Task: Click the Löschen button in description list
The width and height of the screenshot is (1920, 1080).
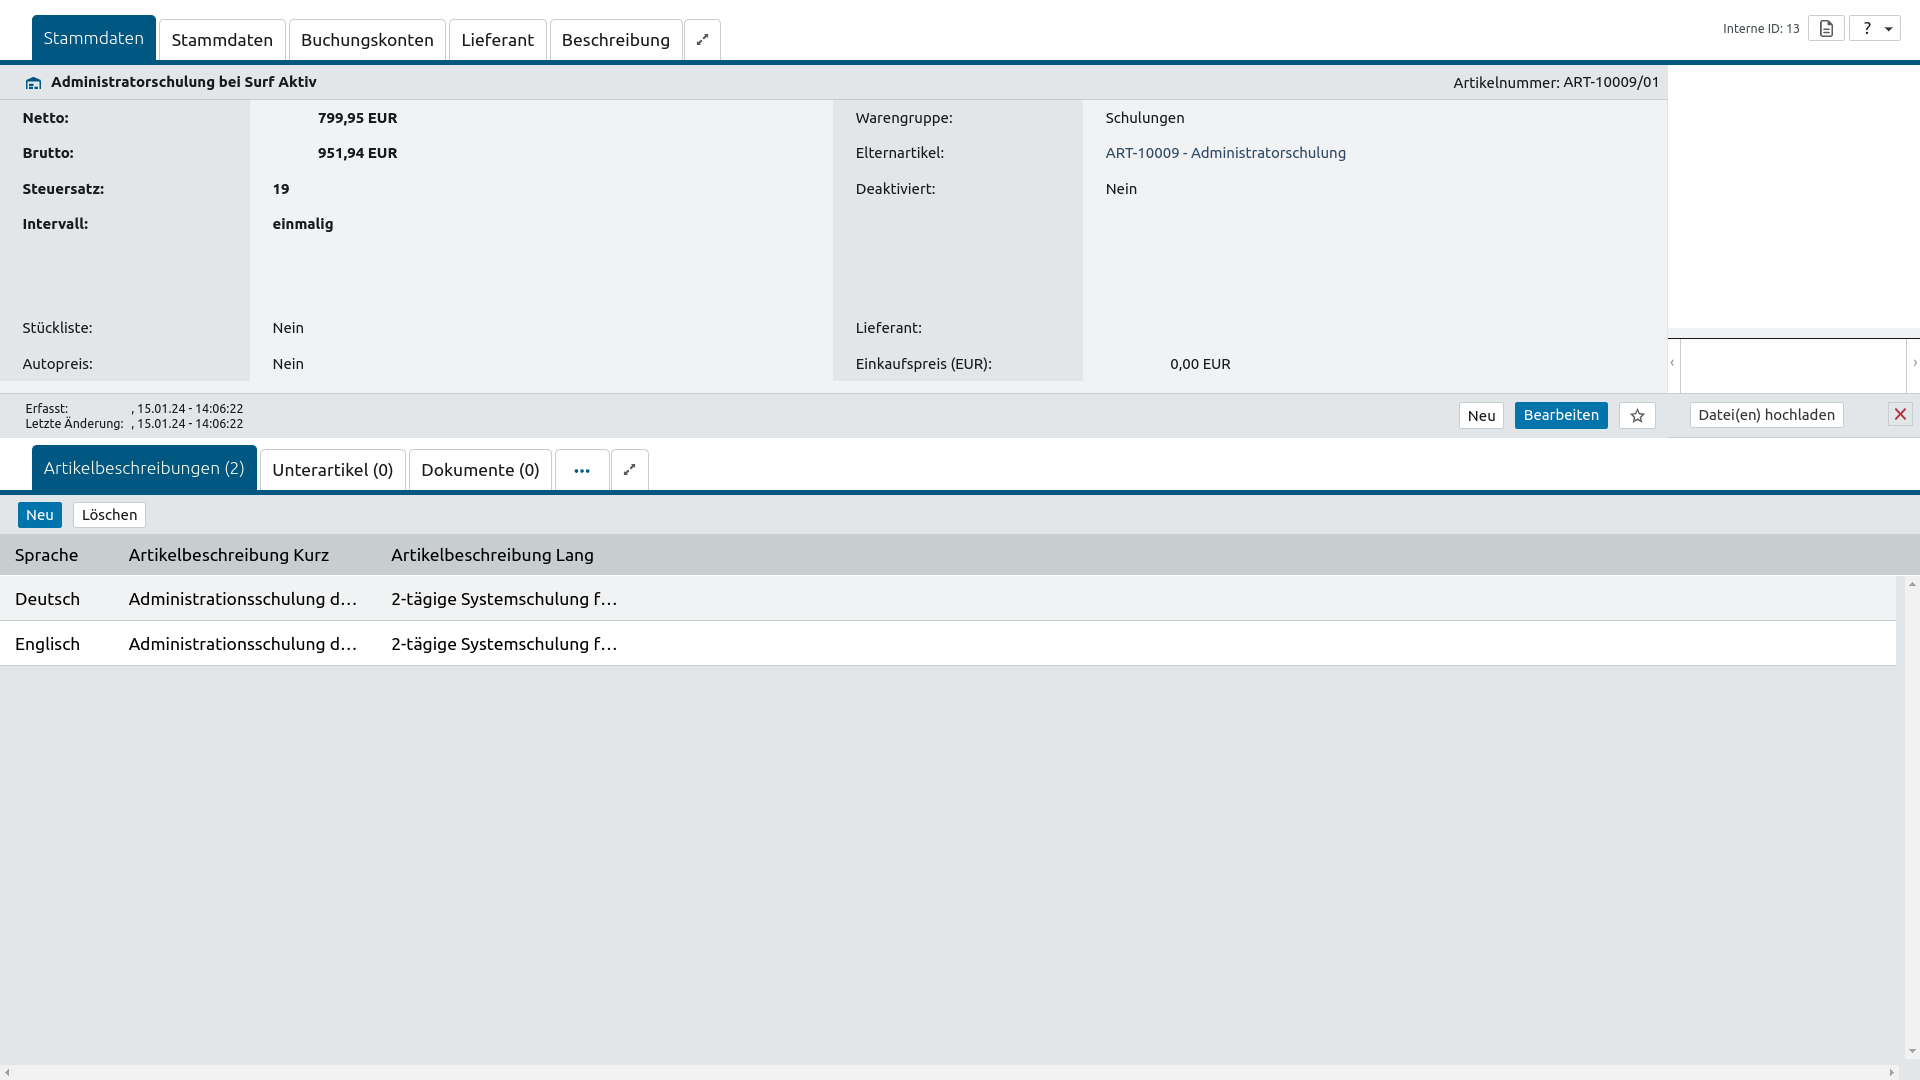Action: point(109,515)
